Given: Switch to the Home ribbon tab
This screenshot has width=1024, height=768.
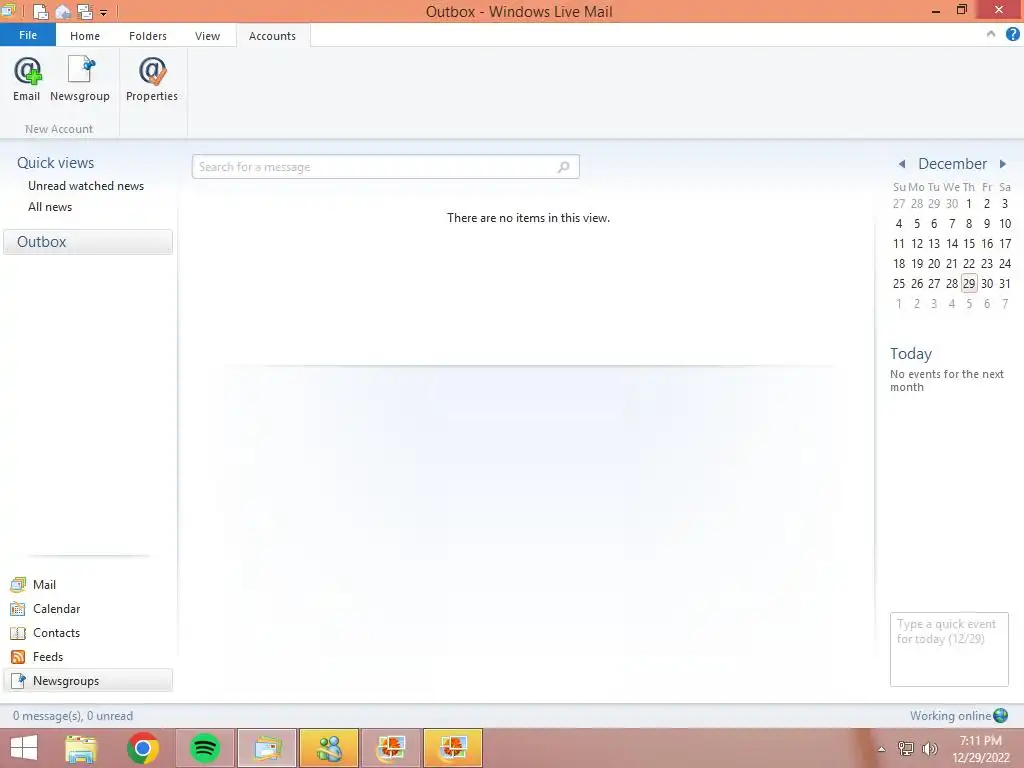Looking at the screenshot, I should [85, 36].
